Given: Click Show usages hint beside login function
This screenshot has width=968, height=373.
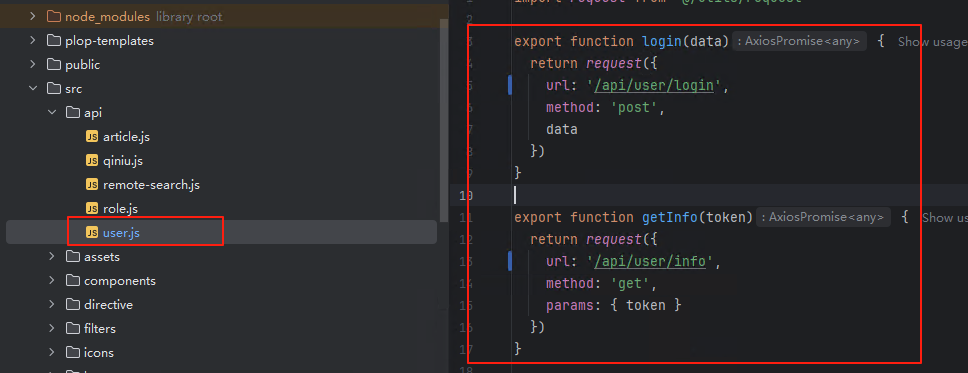Looking at the screenshot, I should point(932,41).
